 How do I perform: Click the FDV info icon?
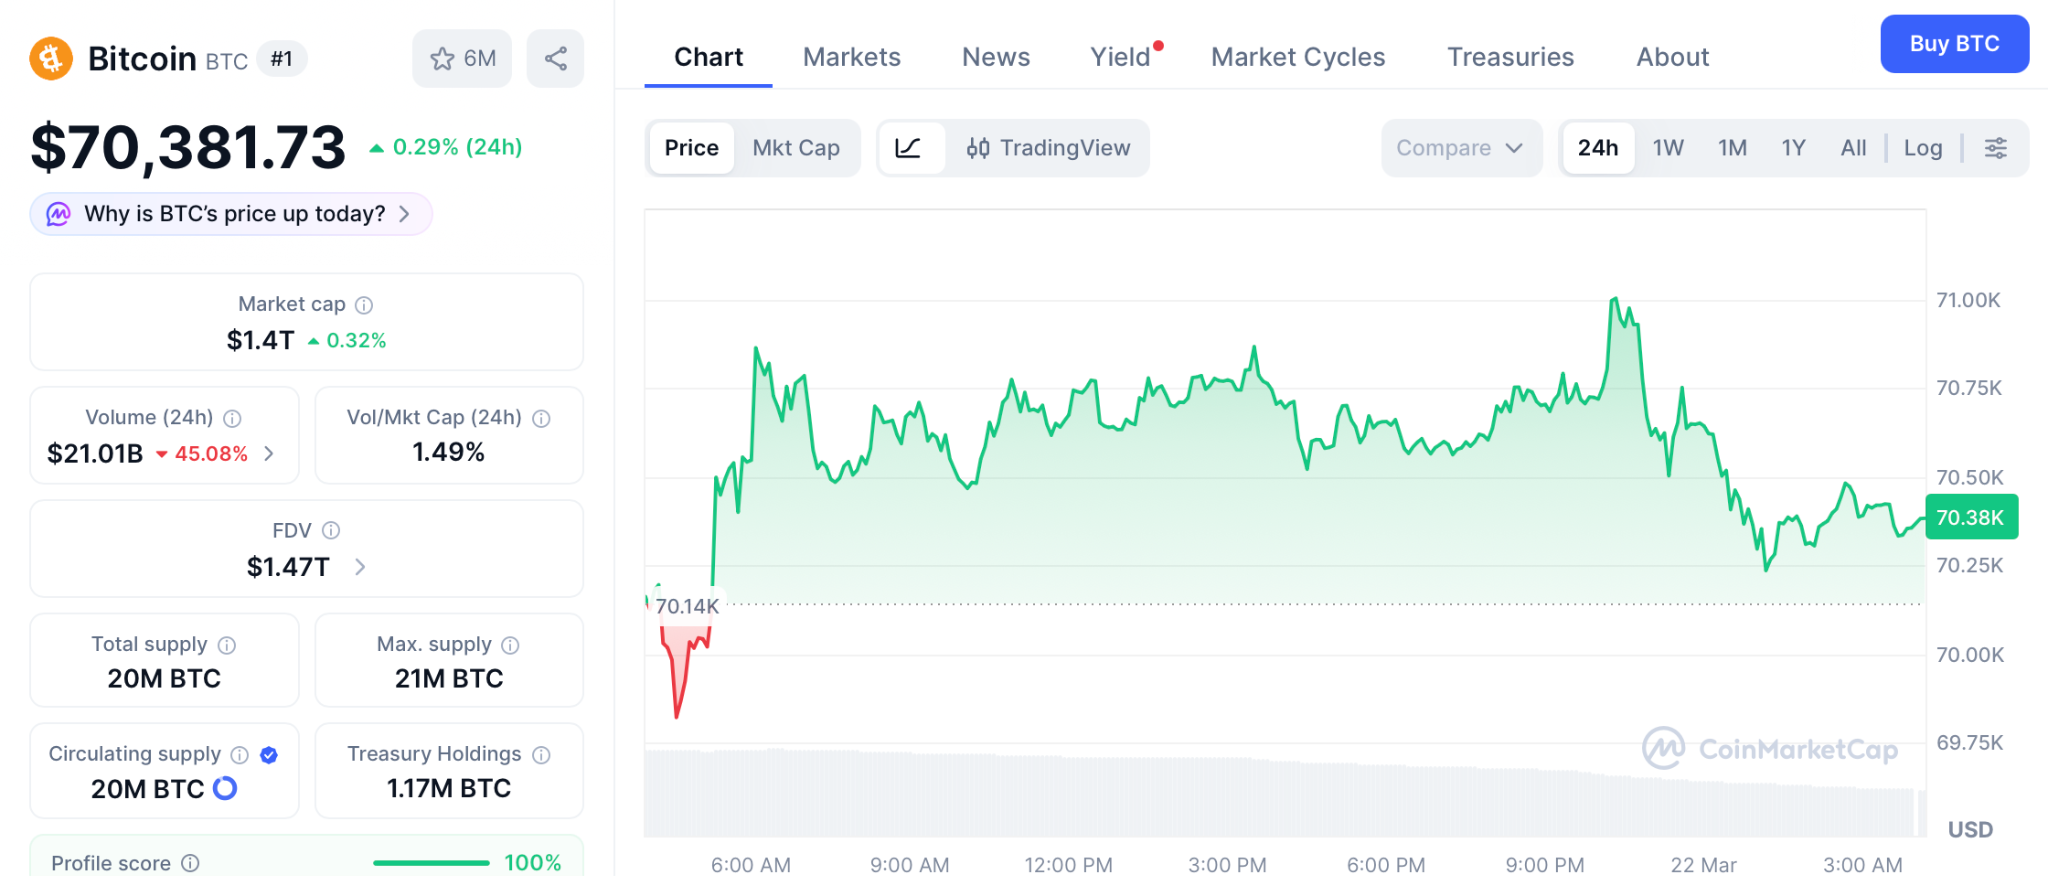[331, 531]
